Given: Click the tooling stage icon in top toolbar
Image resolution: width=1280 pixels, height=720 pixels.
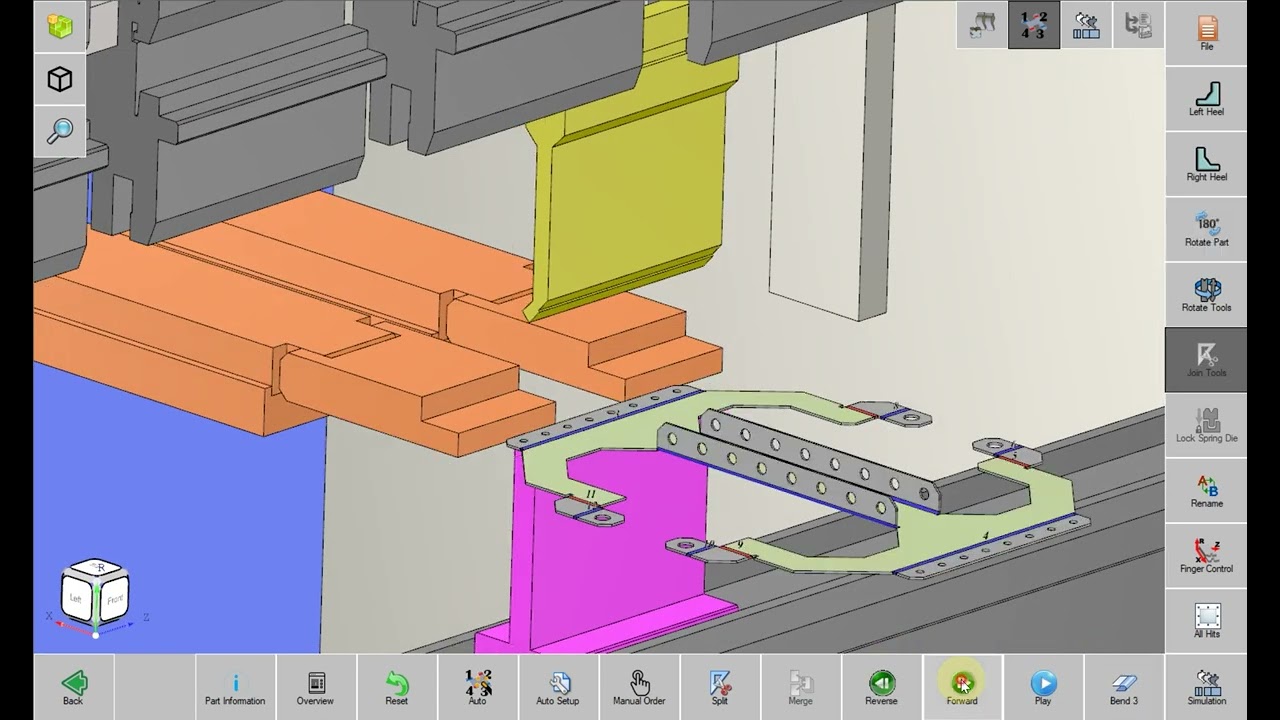Looking at the screenshot, I should click(982, 25).
